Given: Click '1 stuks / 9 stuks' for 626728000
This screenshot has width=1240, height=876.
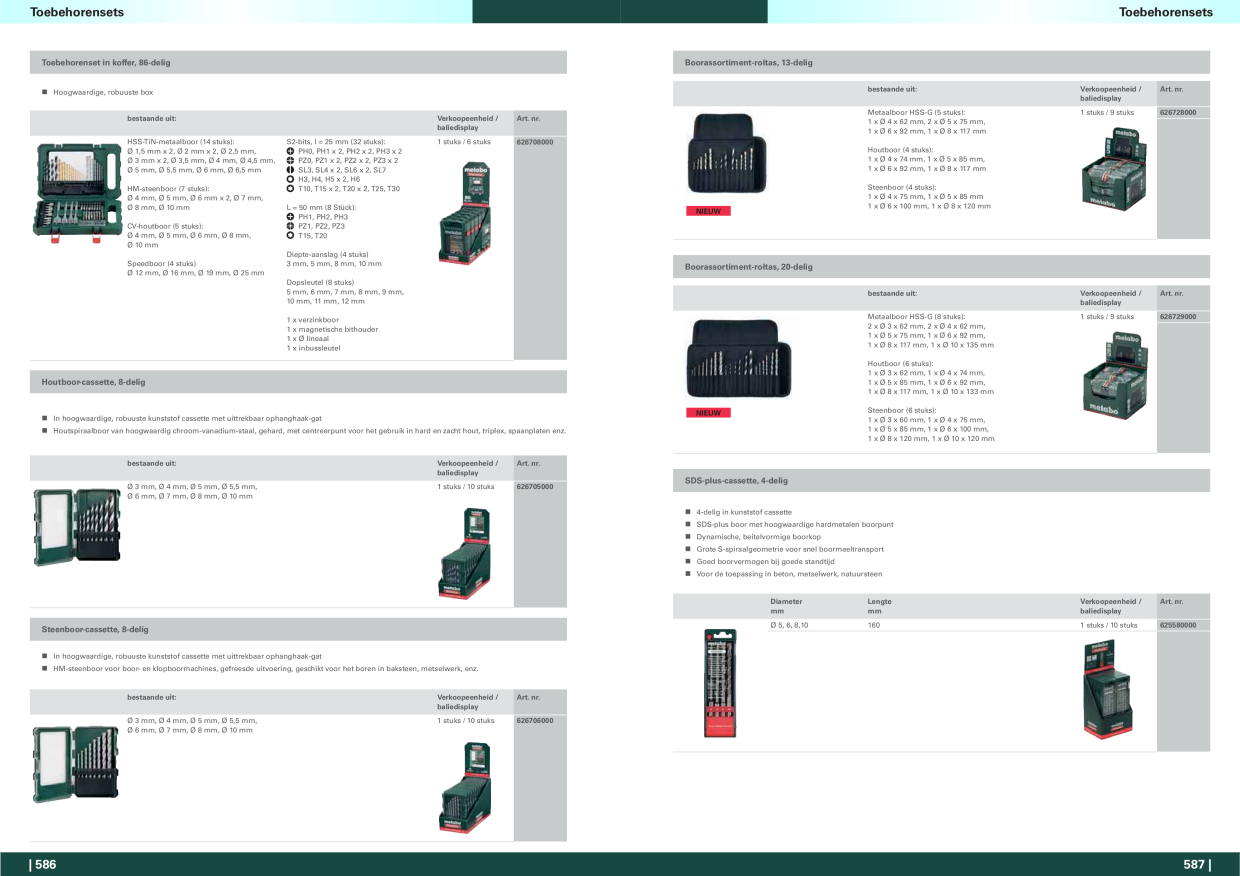Looking at the screenshot, I should [1107, 113].
